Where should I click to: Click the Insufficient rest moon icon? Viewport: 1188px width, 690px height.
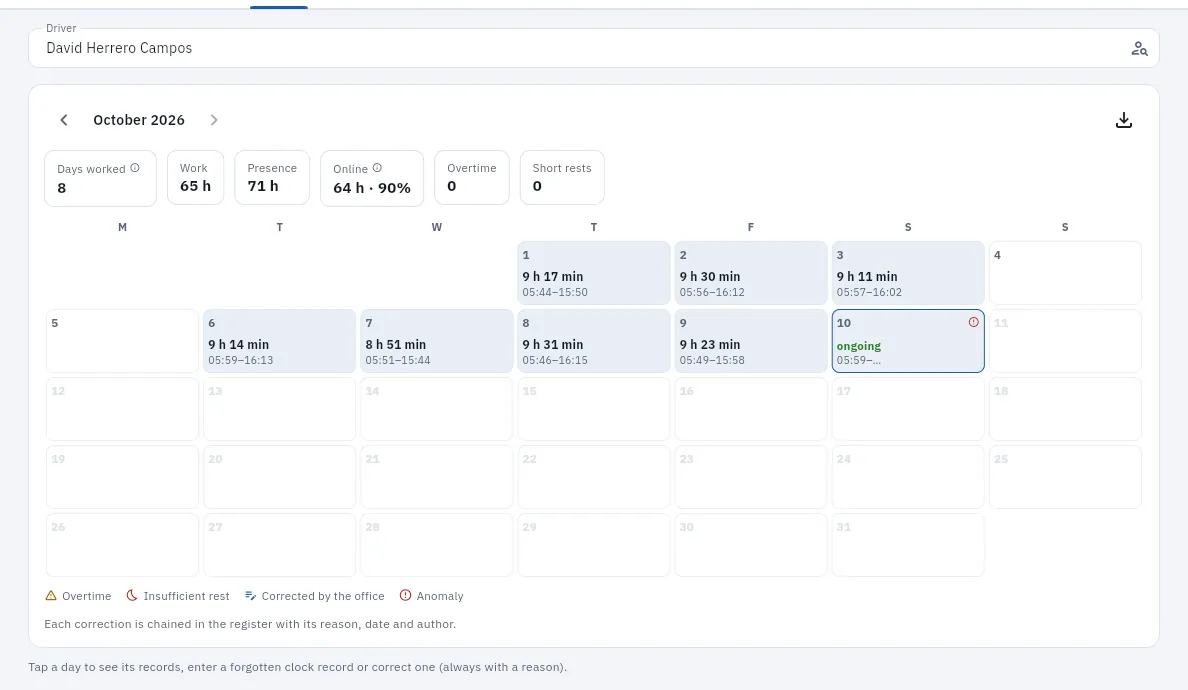pyautogui.click(x=132, y=595)
